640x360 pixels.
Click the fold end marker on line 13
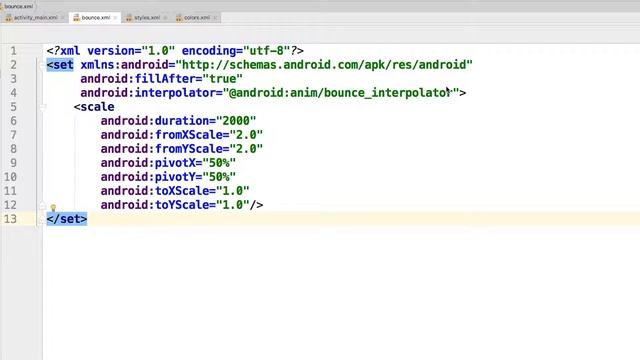tap(42, 219)
